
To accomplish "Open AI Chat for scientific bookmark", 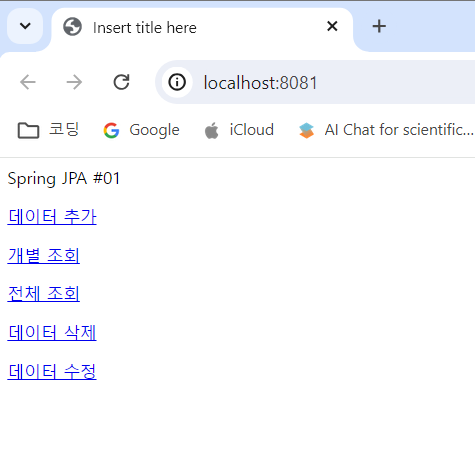I will coord(386,130).
